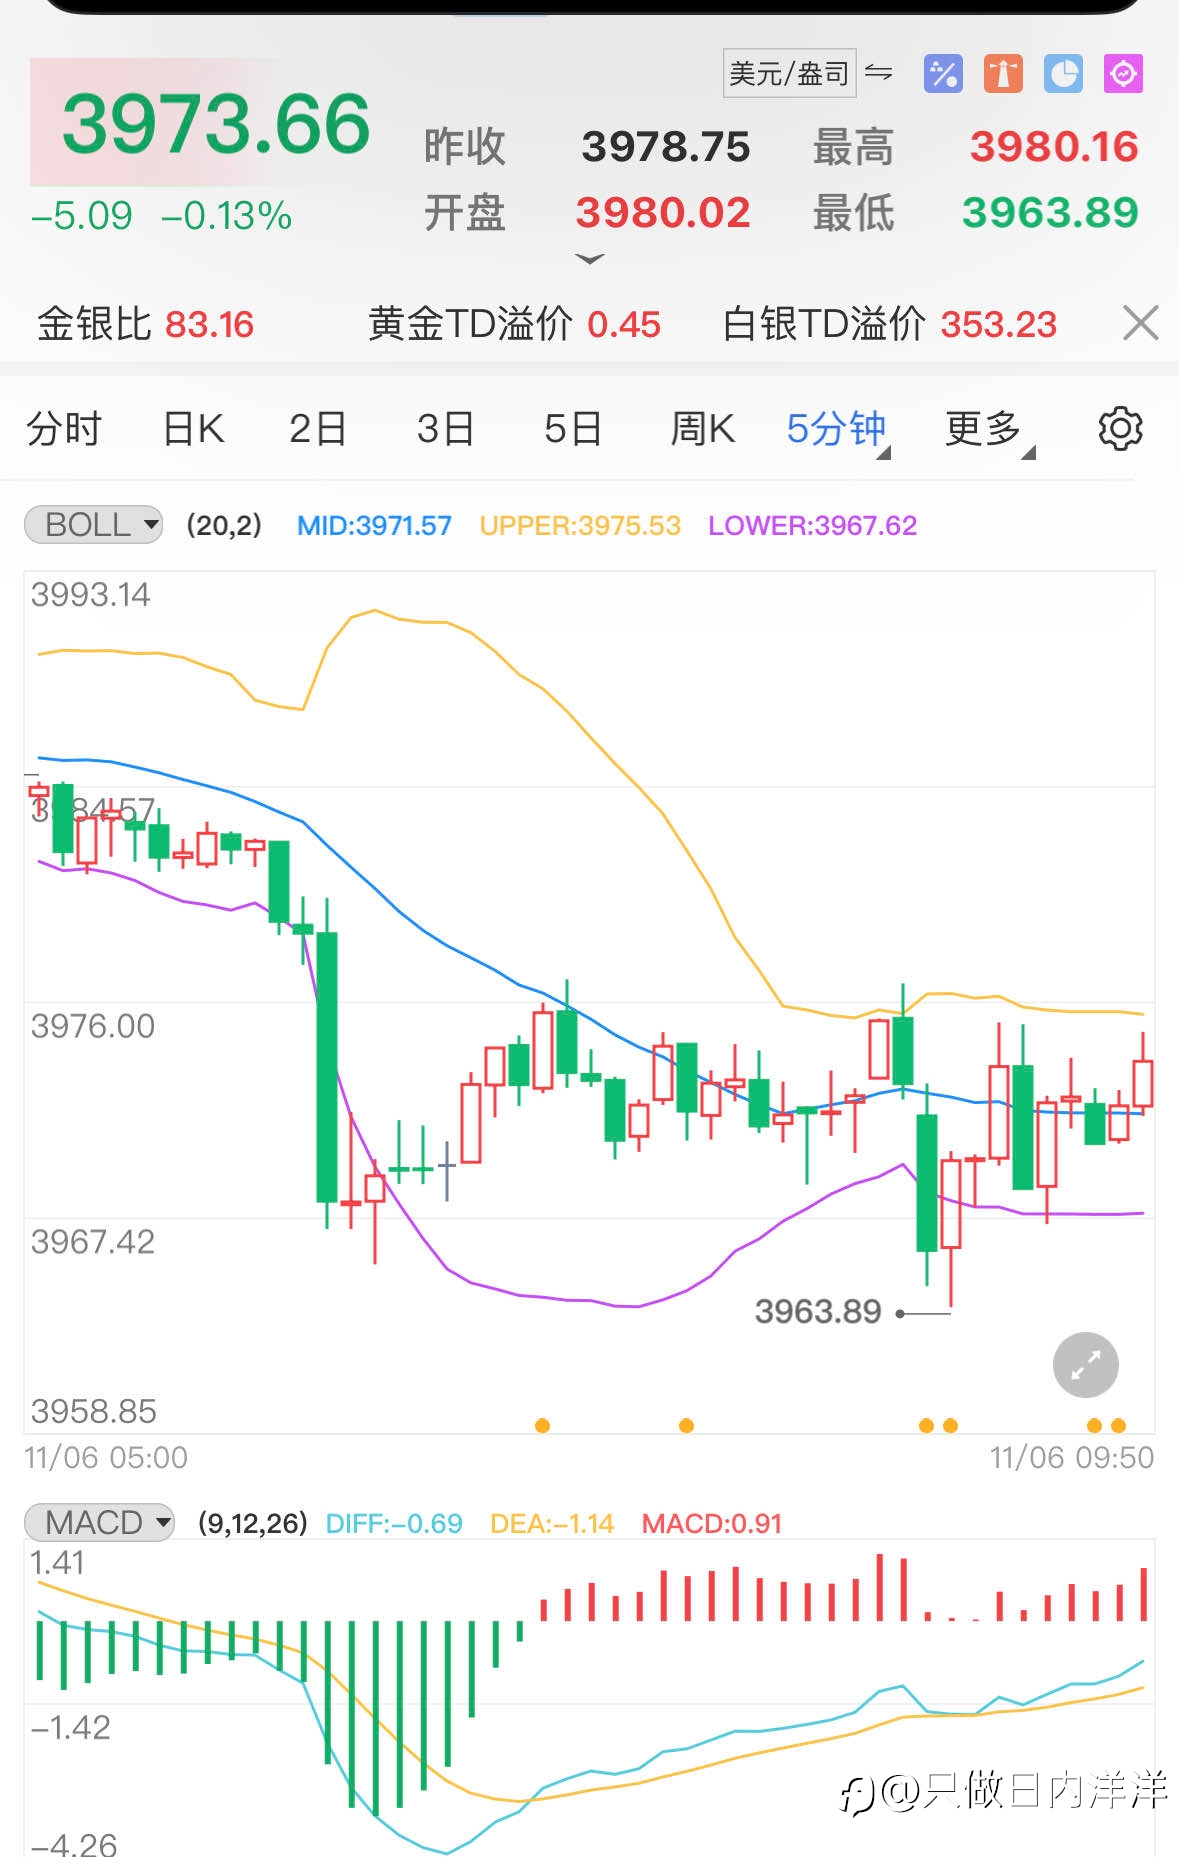
Task: Toggle the 美元/盎司 price unit
Action: pyautogui.click(x=789, y=73)
